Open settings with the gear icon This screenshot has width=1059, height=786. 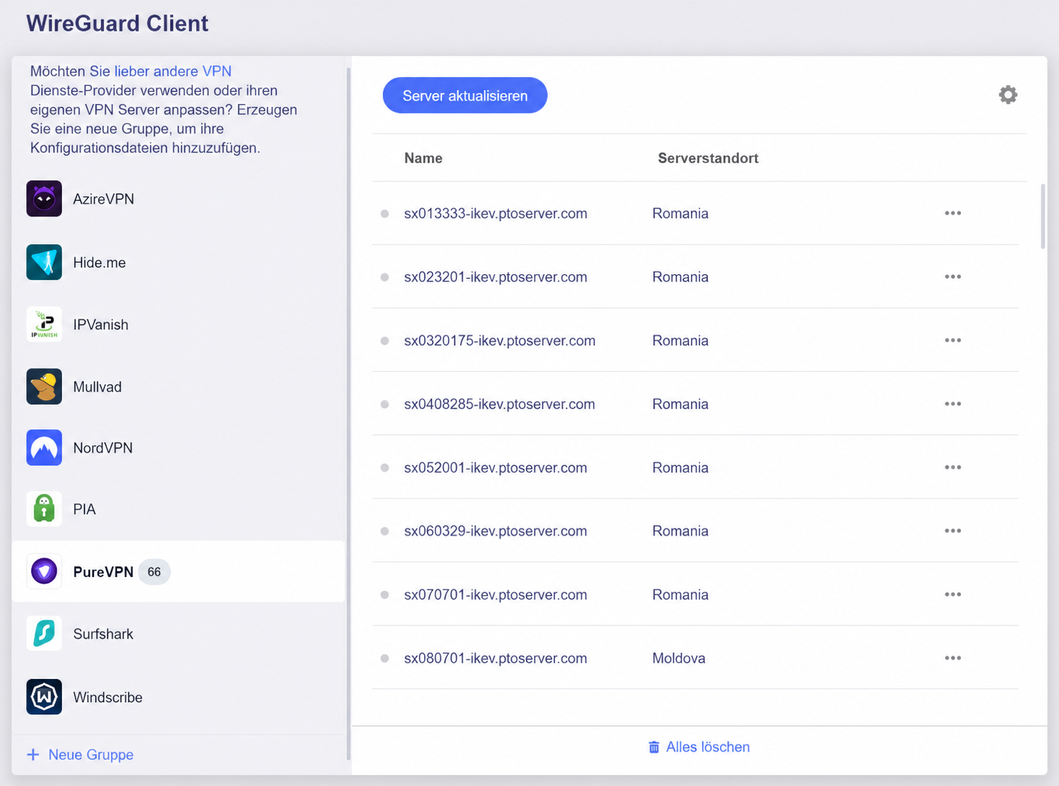coord(1008,95)
